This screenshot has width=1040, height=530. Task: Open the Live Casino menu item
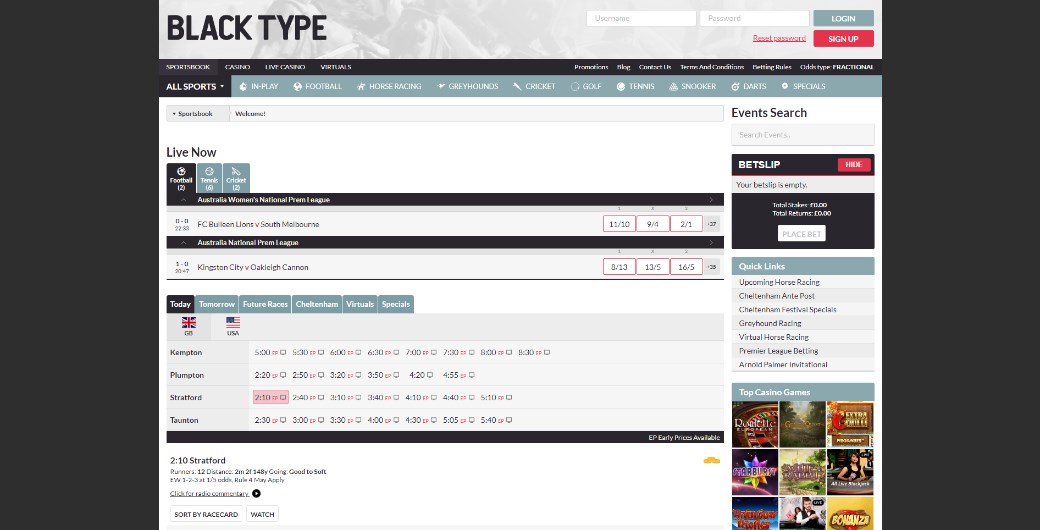285,67
